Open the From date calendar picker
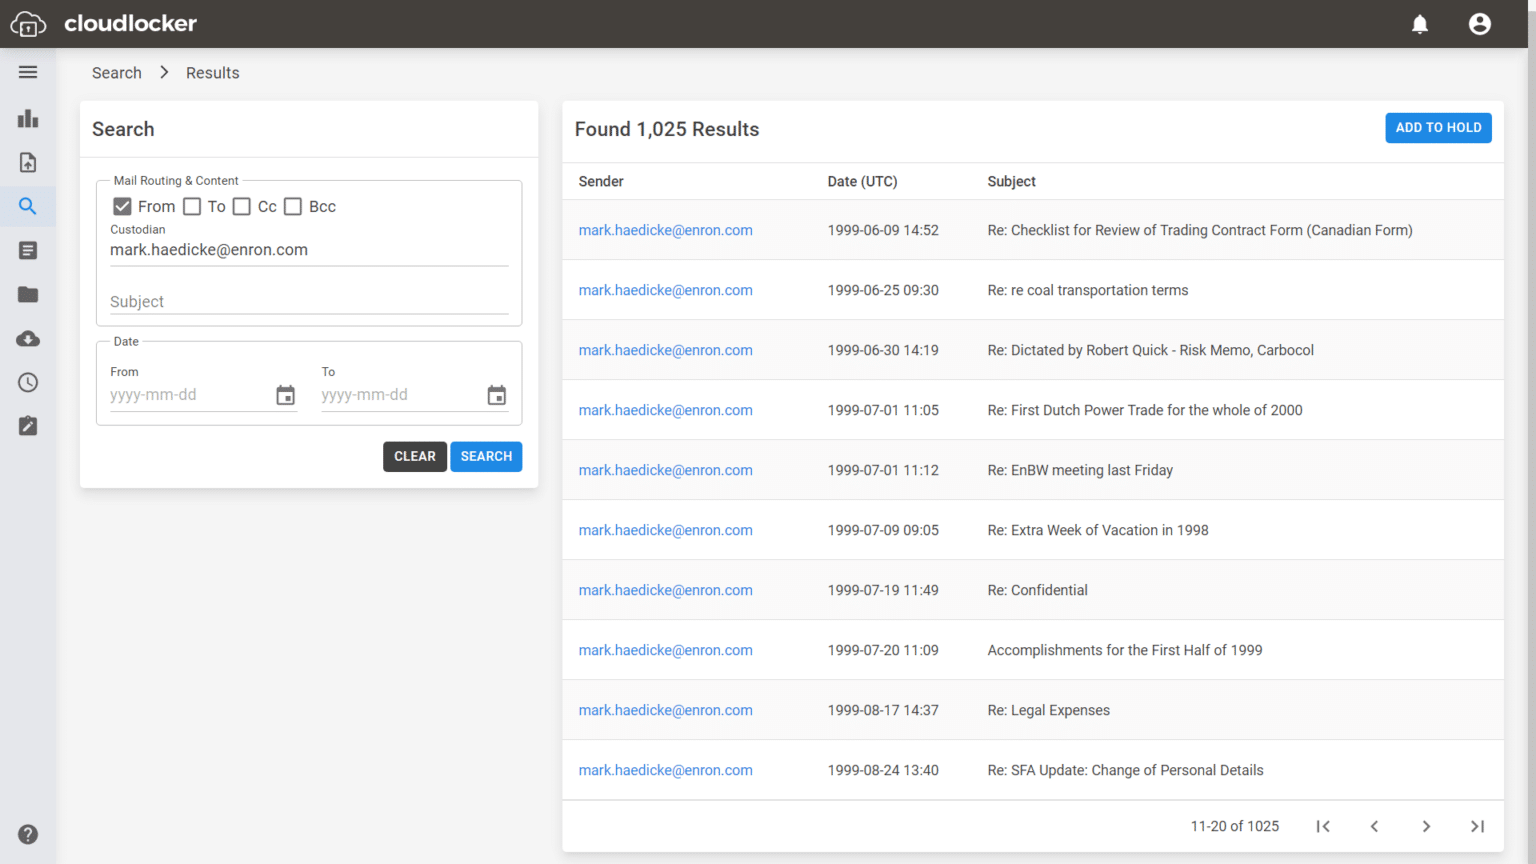1536x864 pixels. click(x=285, y=395)
